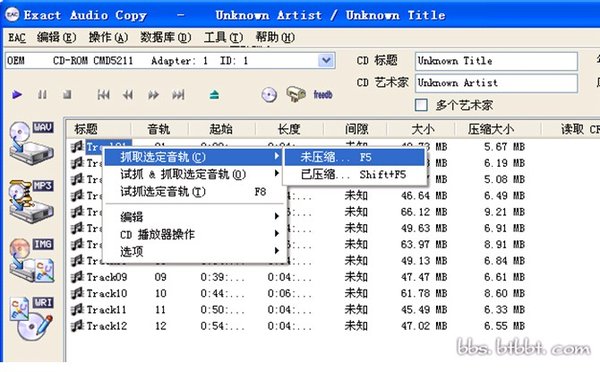Click the Stop playback button

pos(67,94)
